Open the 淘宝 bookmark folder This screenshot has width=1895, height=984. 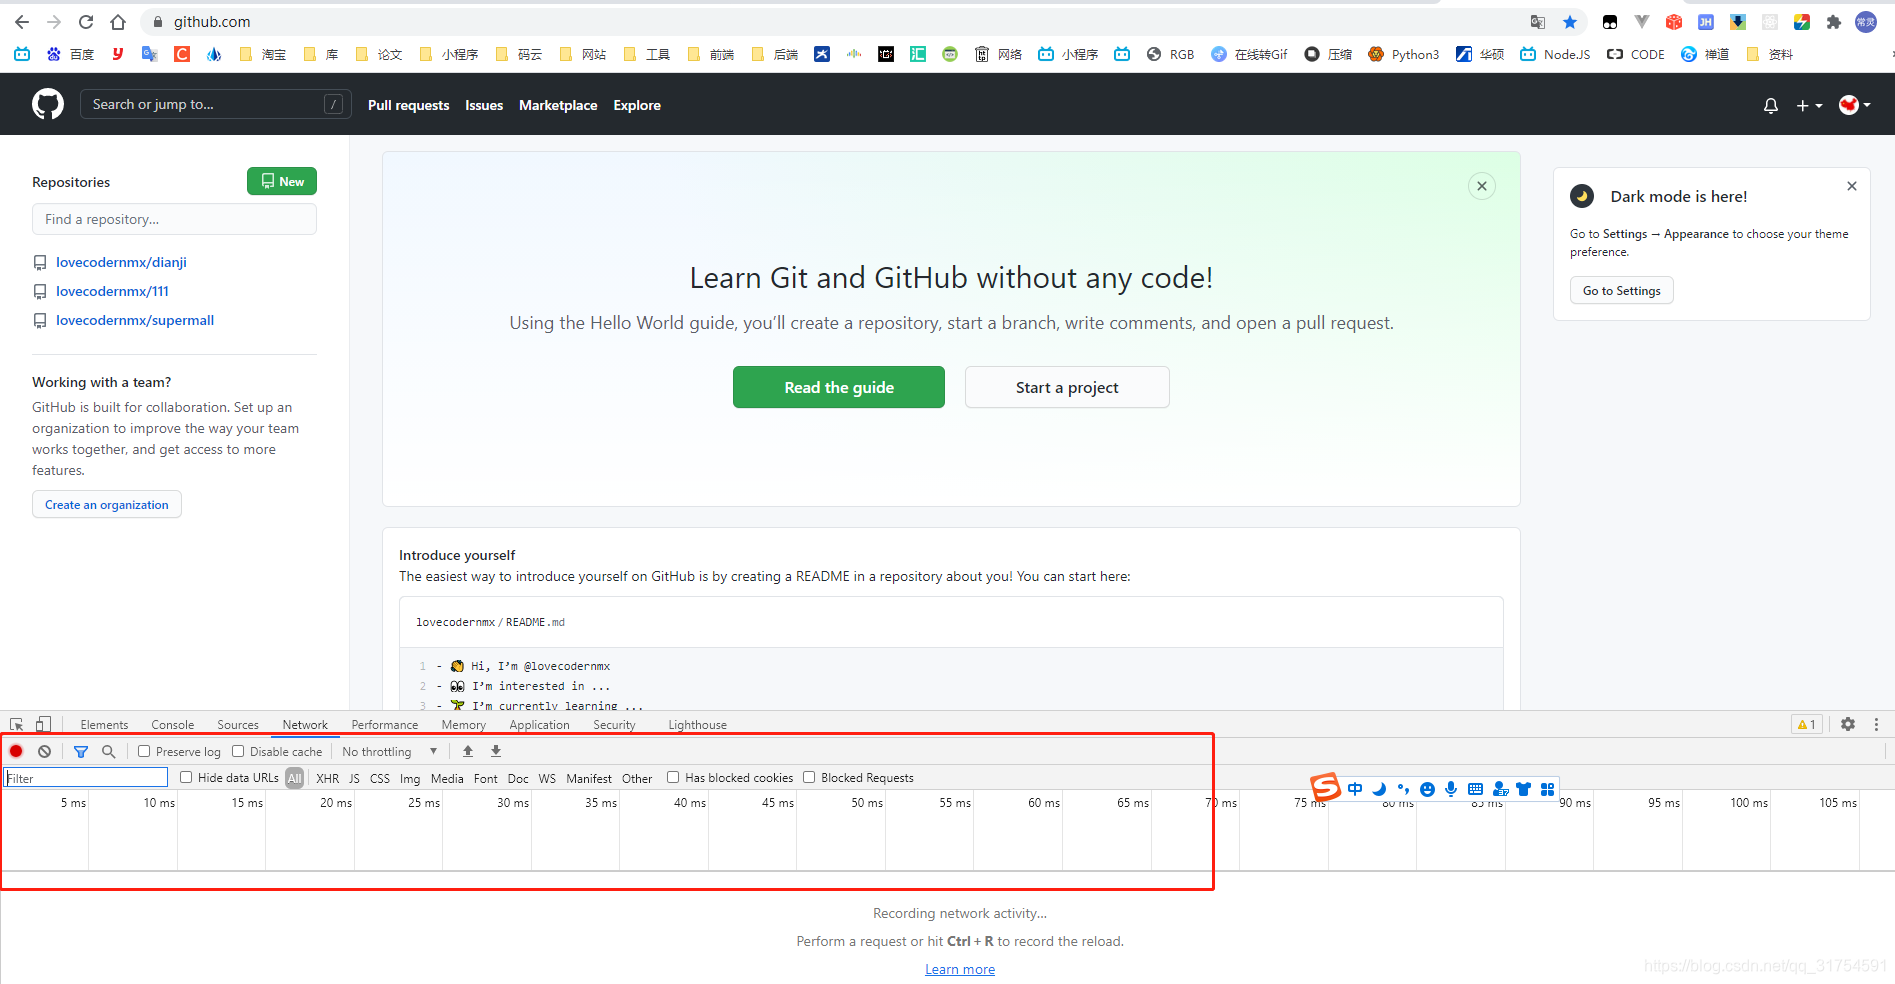pos(263,54)
